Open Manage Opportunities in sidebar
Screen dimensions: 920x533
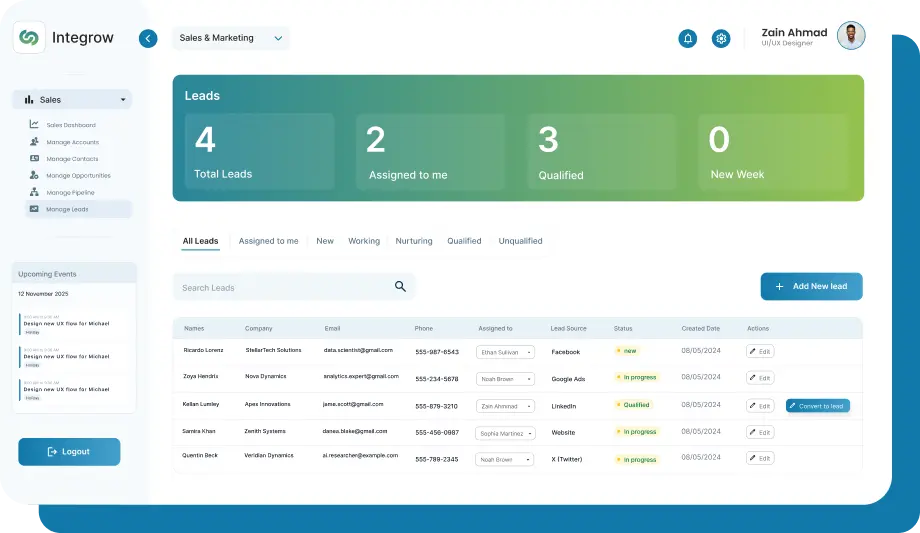(77, 176)
